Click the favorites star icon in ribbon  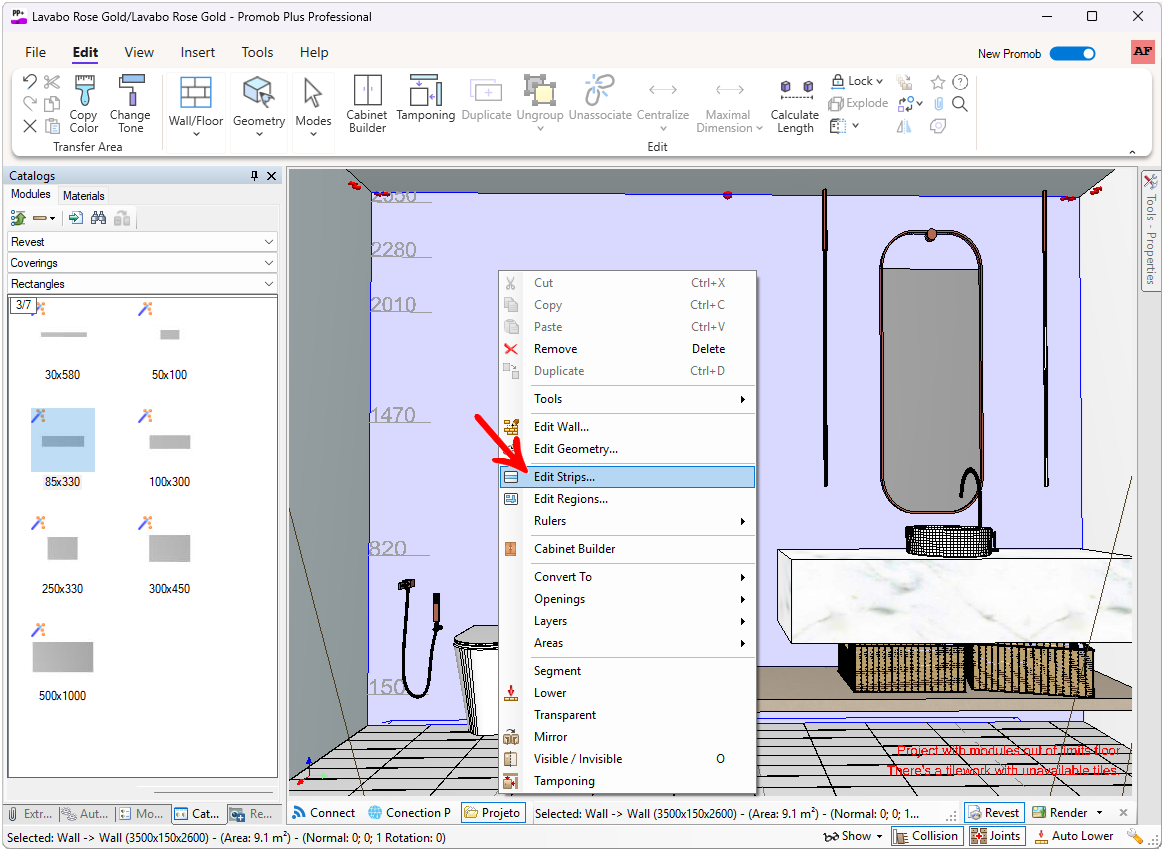938,82
